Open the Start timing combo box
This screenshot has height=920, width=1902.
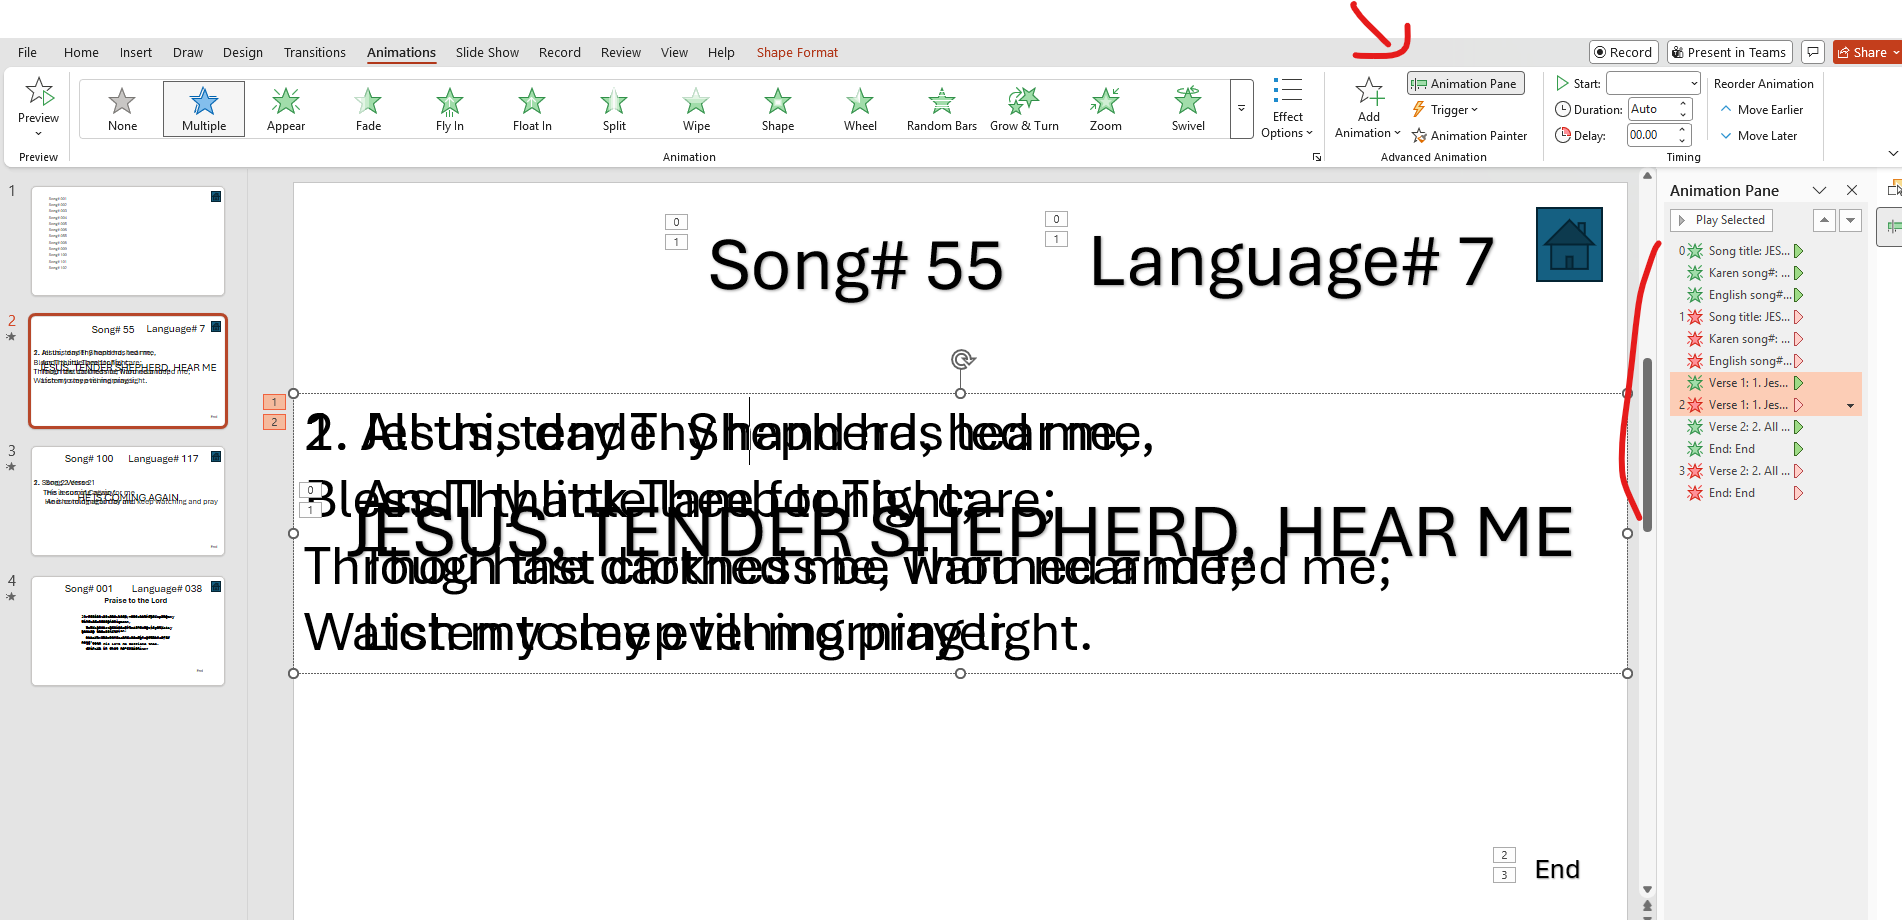click(1653, 84)
